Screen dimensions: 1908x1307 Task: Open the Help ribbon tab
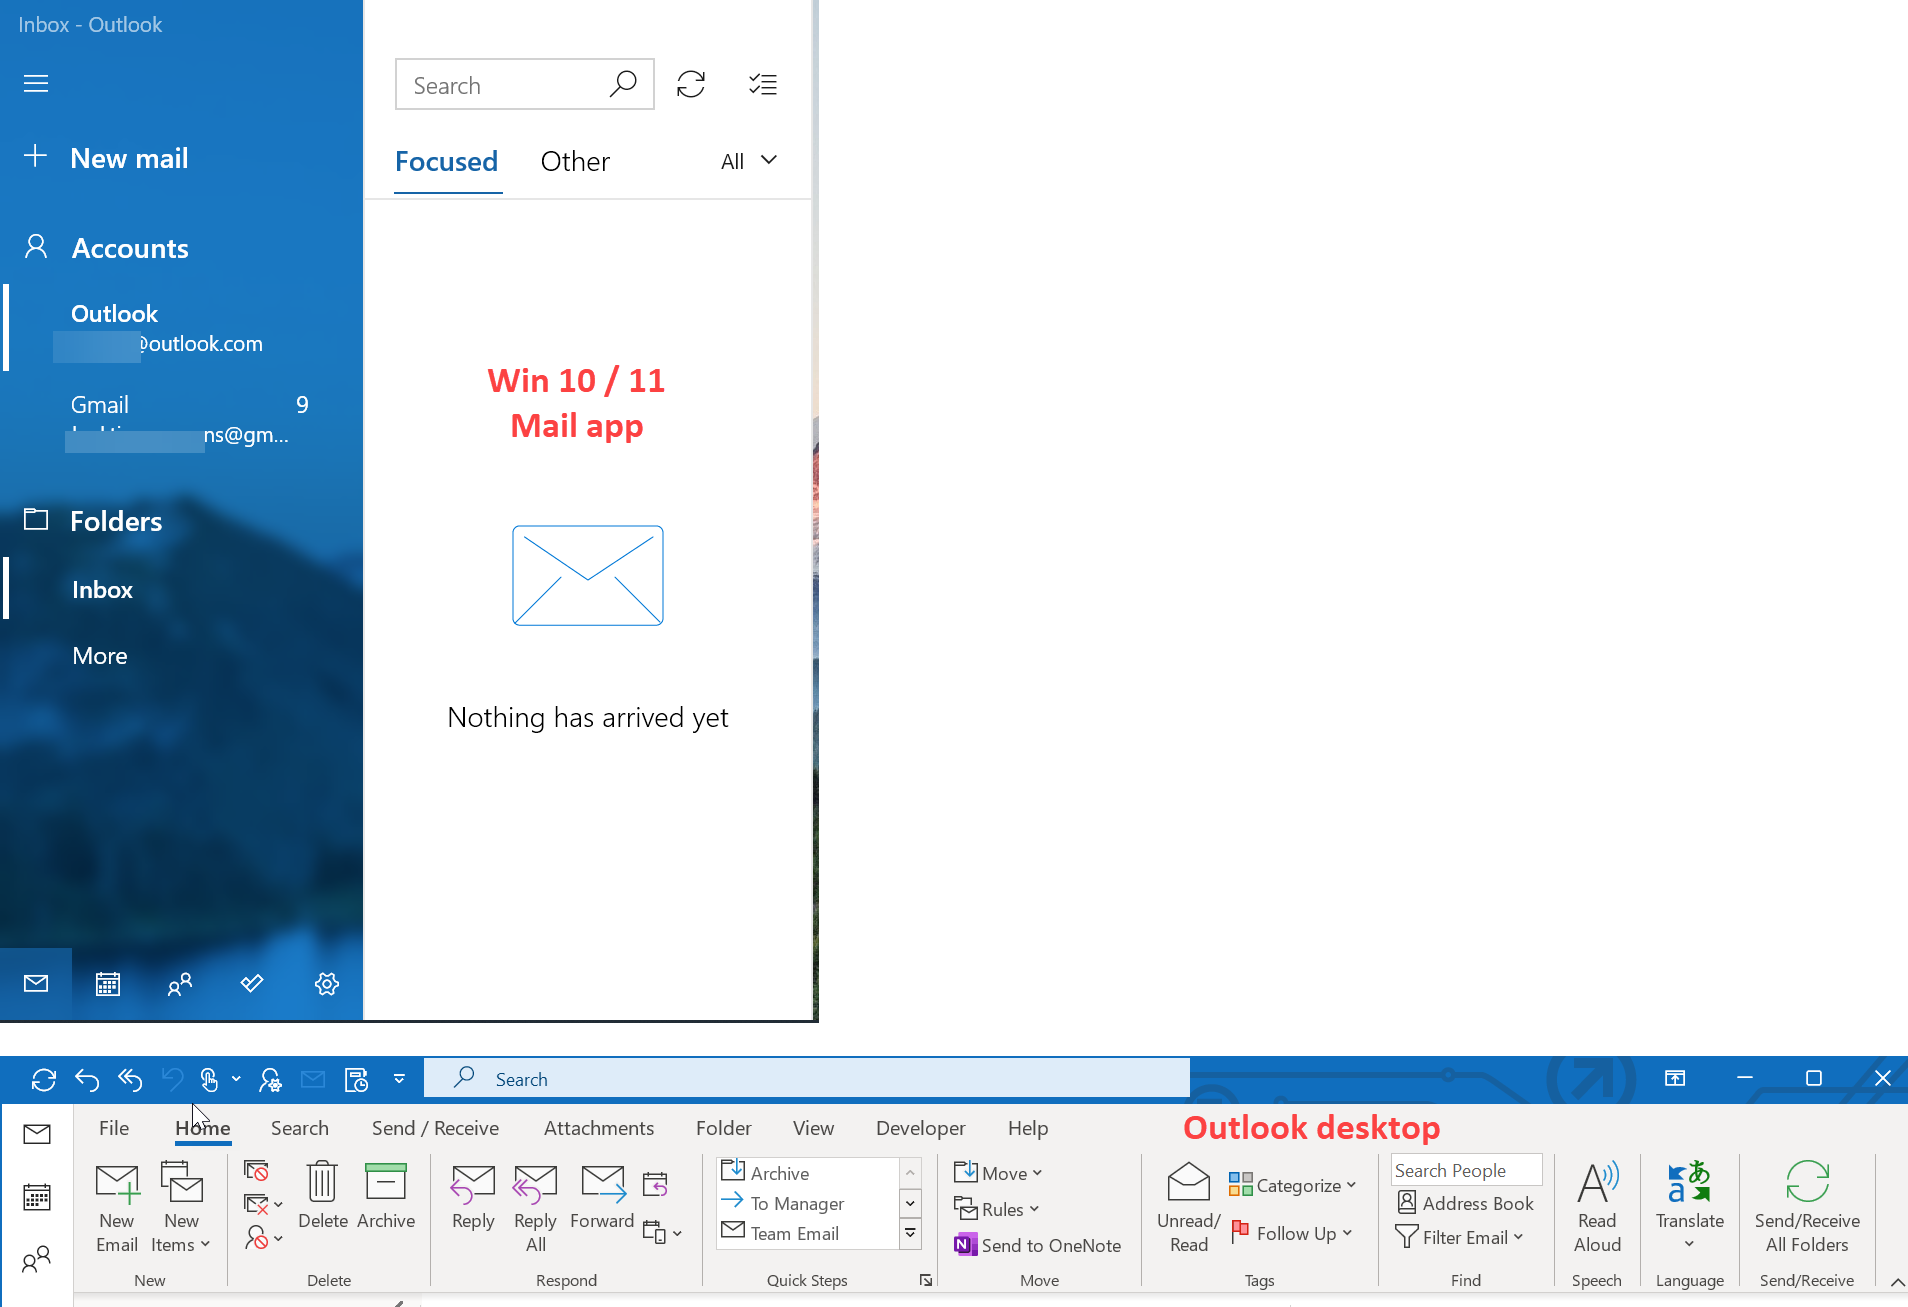point(1027,1128)
